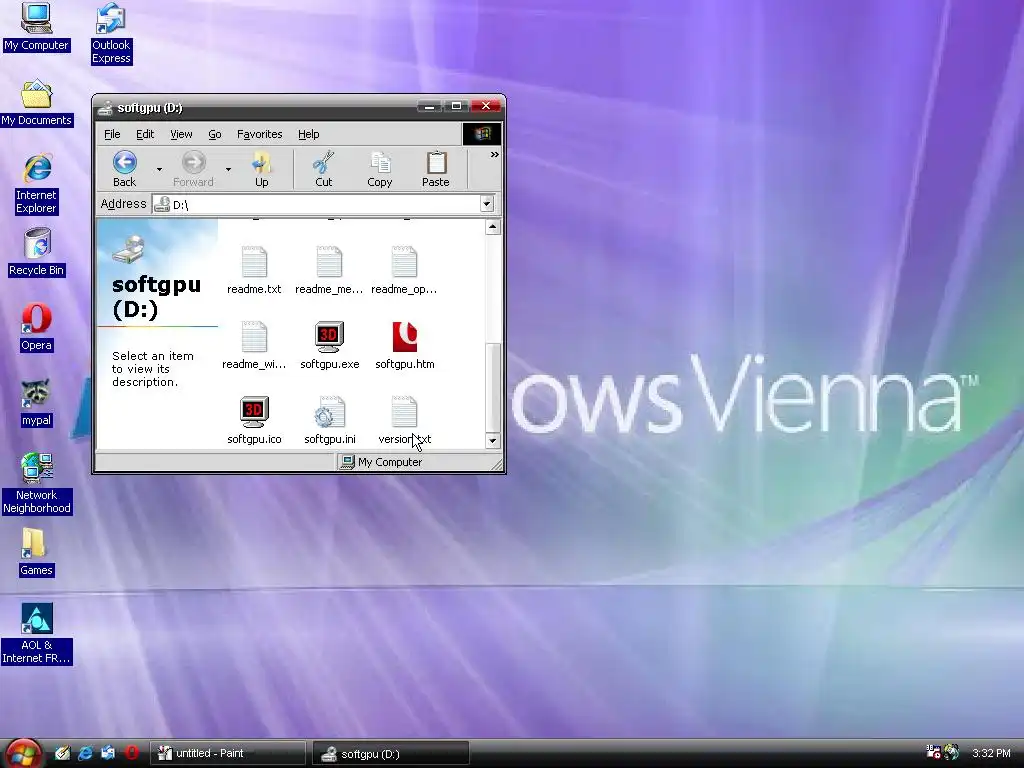
Task: Select the readme_me... text file
Action: 329,270
